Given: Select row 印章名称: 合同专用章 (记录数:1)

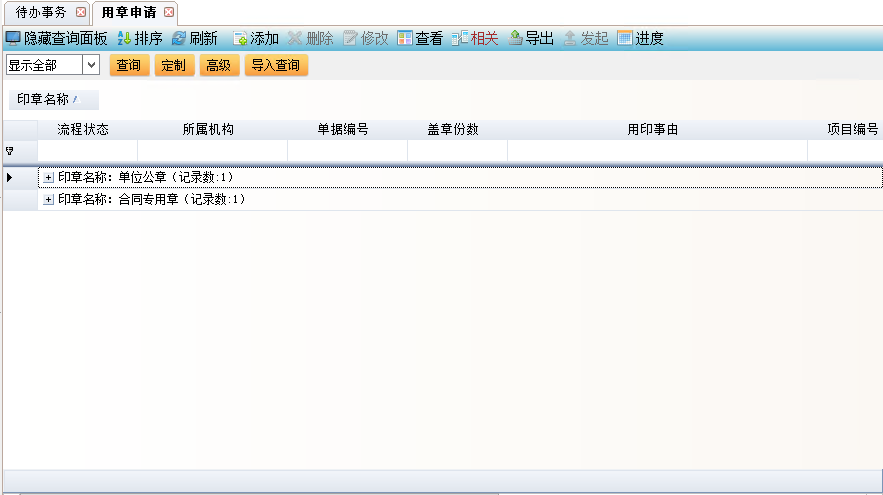Looking at the screenshot, I should coord(460,199).
